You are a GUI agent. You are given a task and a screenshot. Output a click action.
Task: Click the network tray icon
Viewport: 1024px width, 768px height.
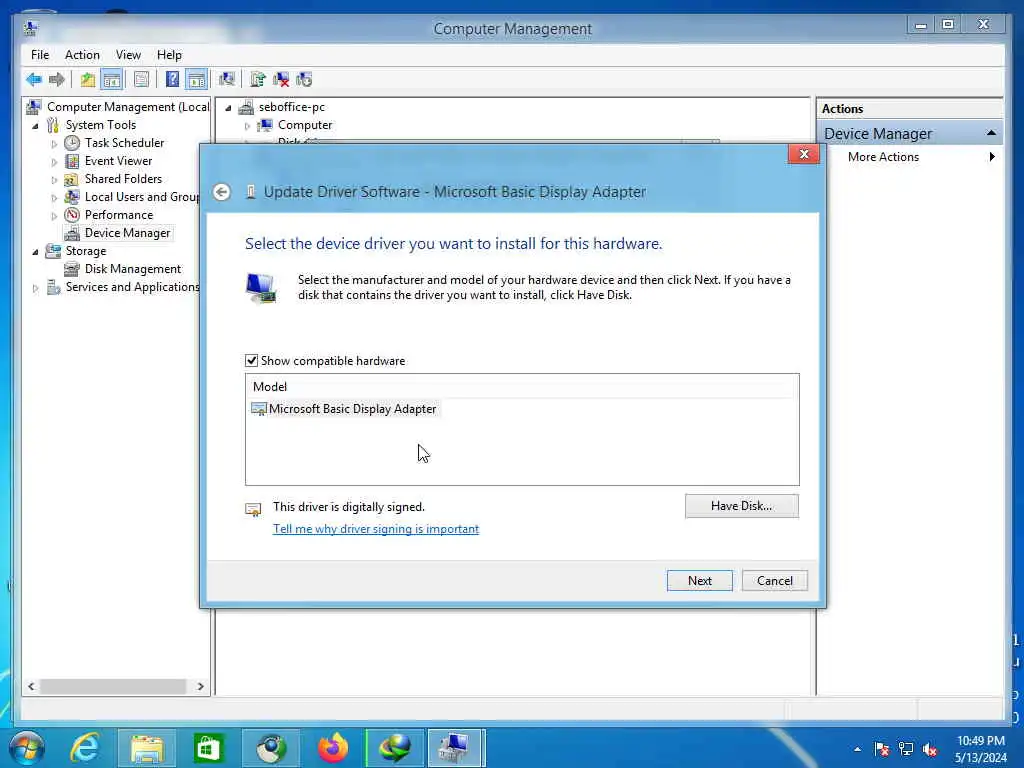[906, 750]
